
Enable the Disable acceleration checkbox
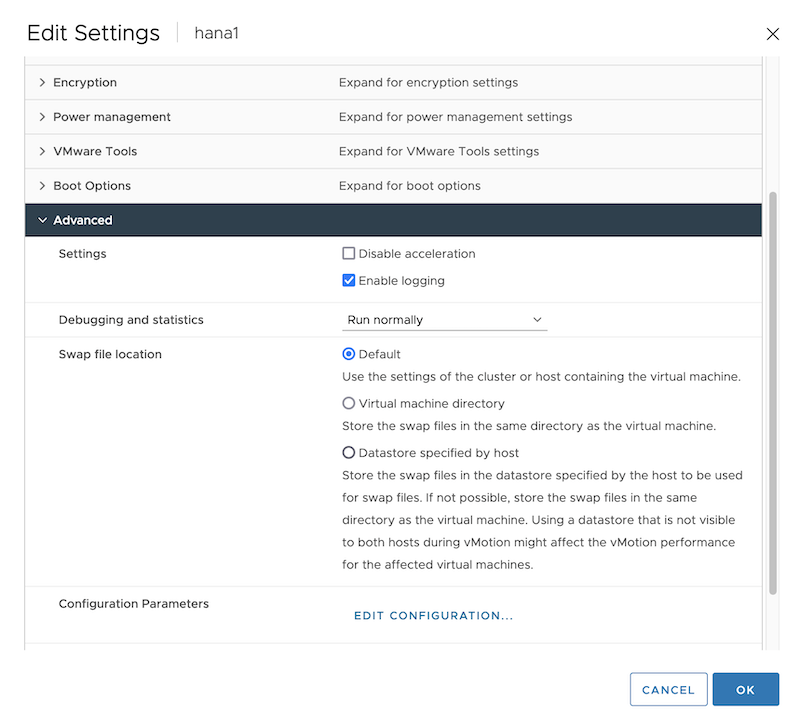349,254
